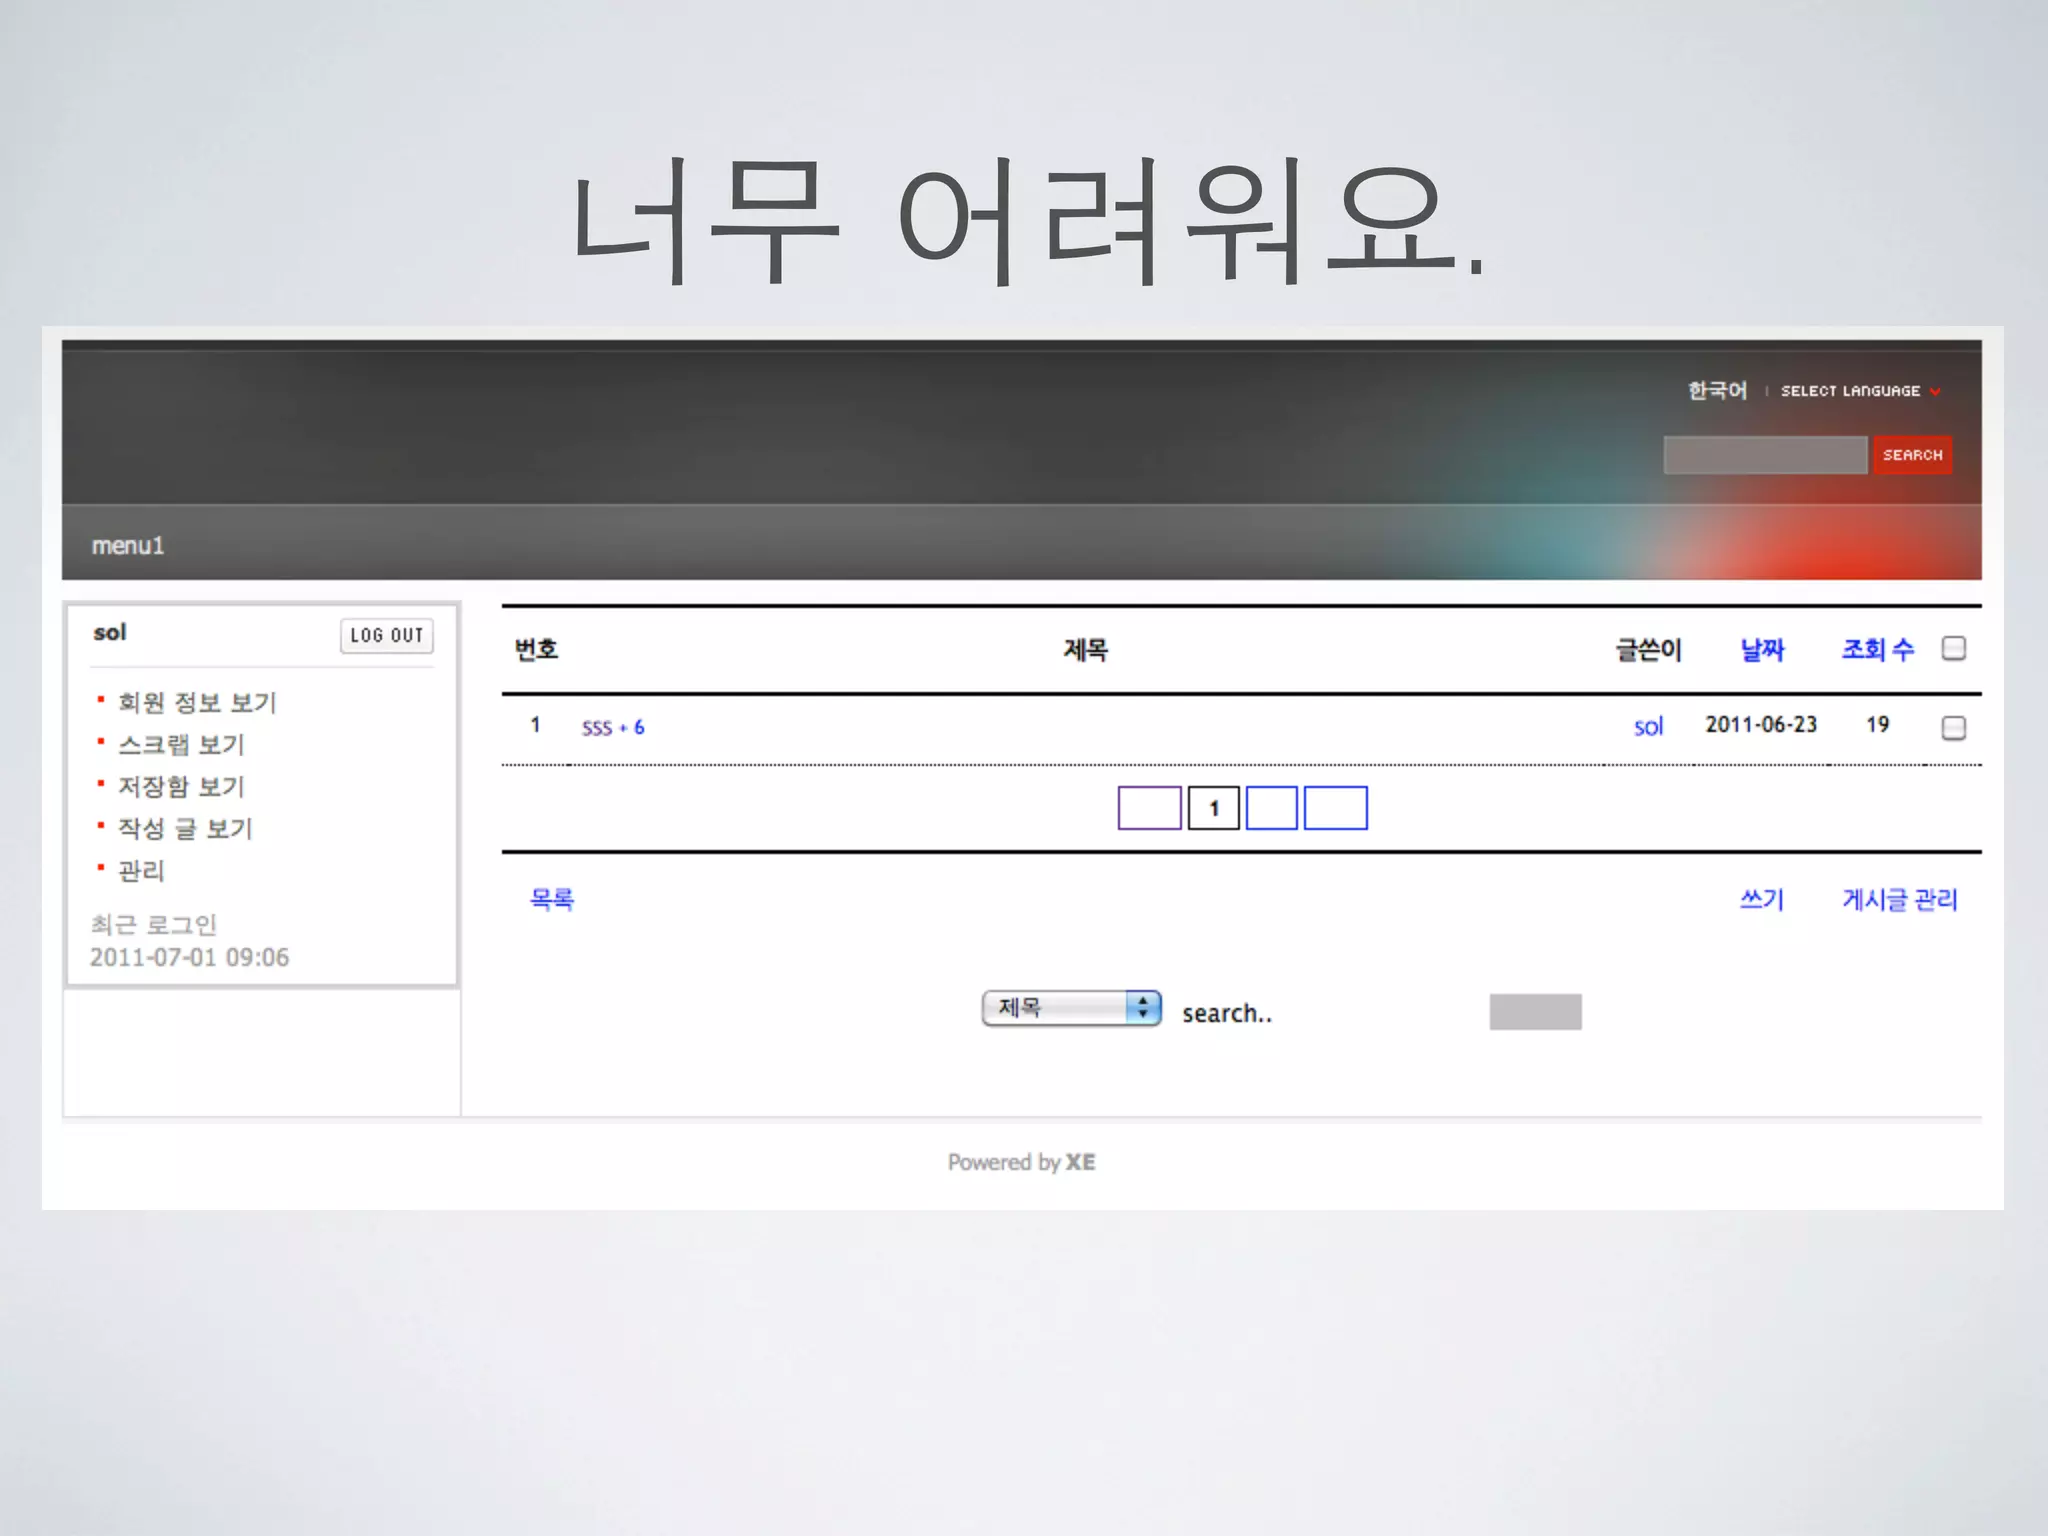Click the first pagination box
The width and height of the screenshot is (2048, 1536).
[1149, 808]
